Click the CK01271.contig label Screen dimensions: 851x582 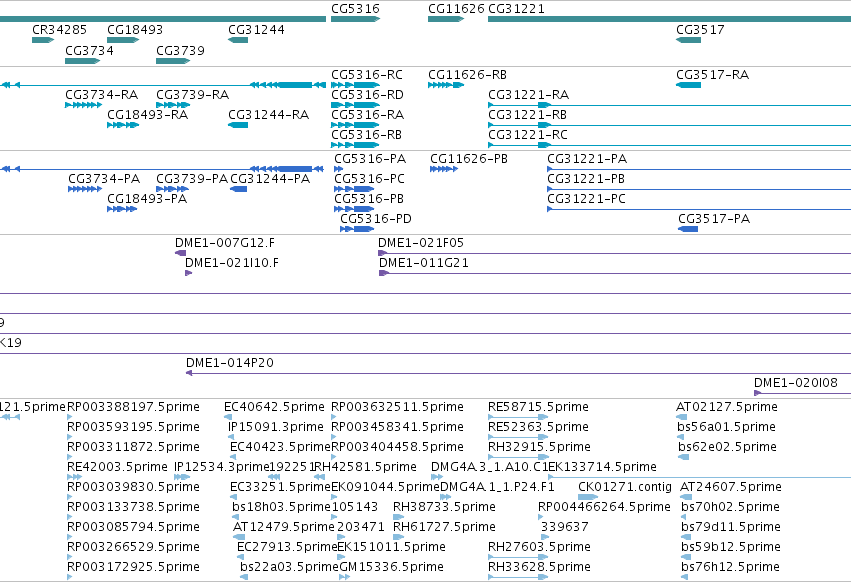pos(625,488)
